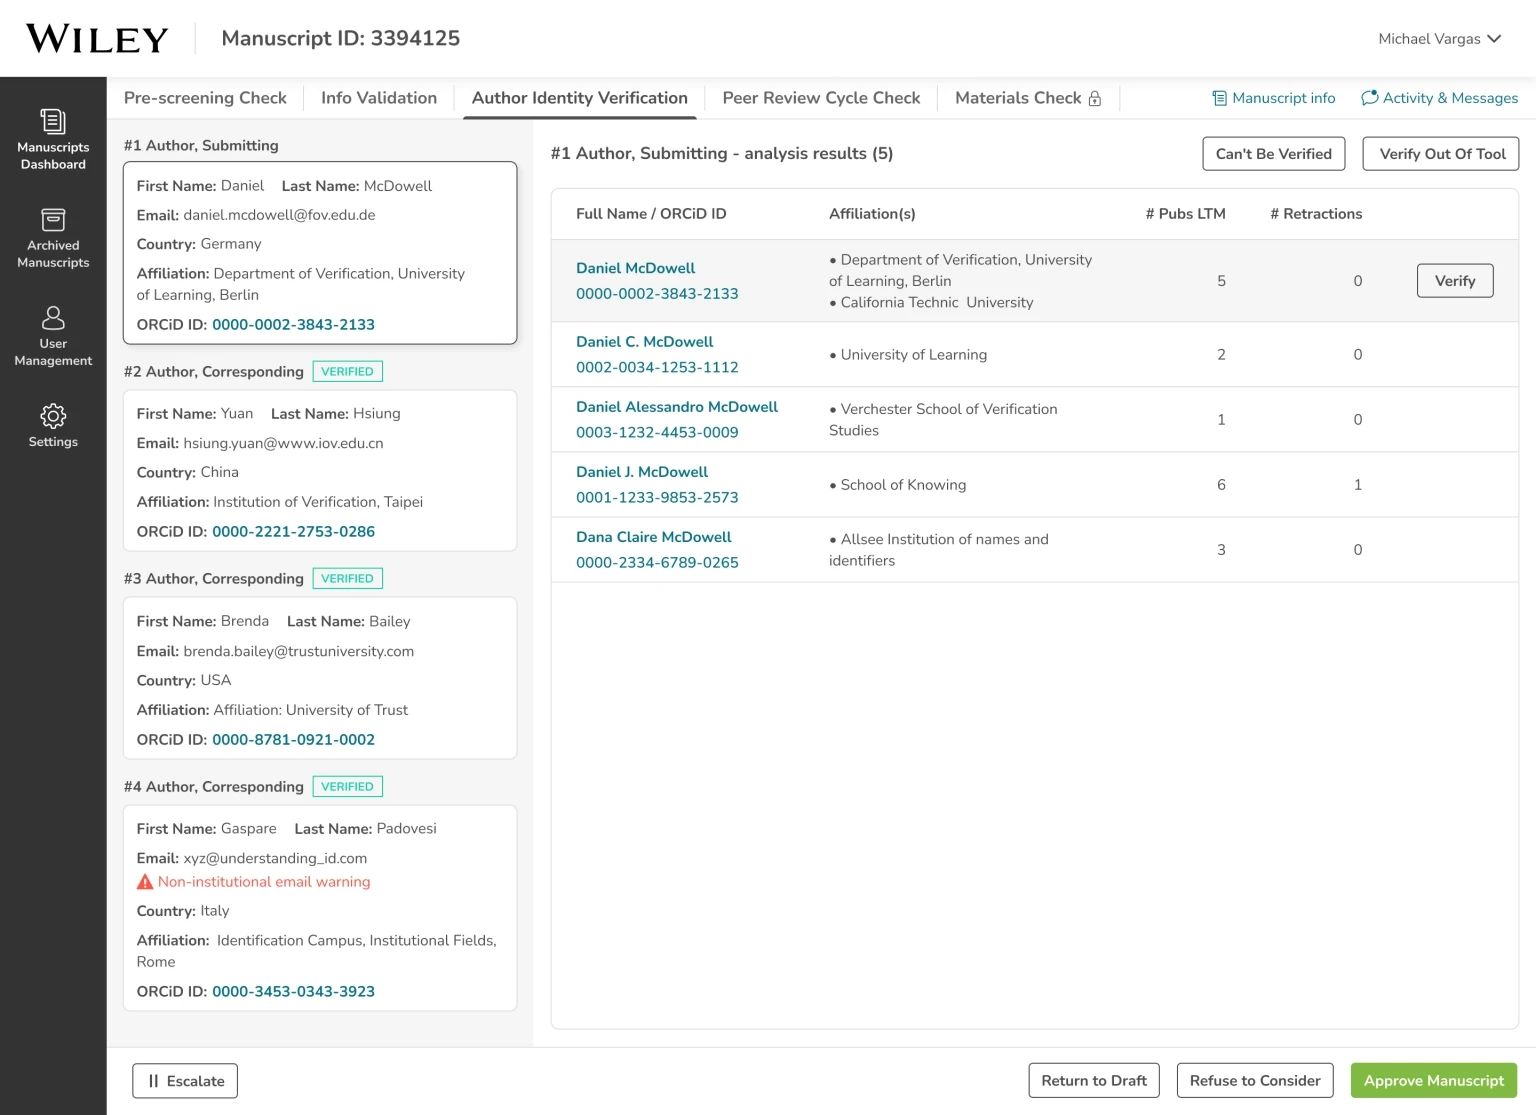Click the Wiley logo
The height and width of the screenshot is (1115, 1536).
click(97, 38)
